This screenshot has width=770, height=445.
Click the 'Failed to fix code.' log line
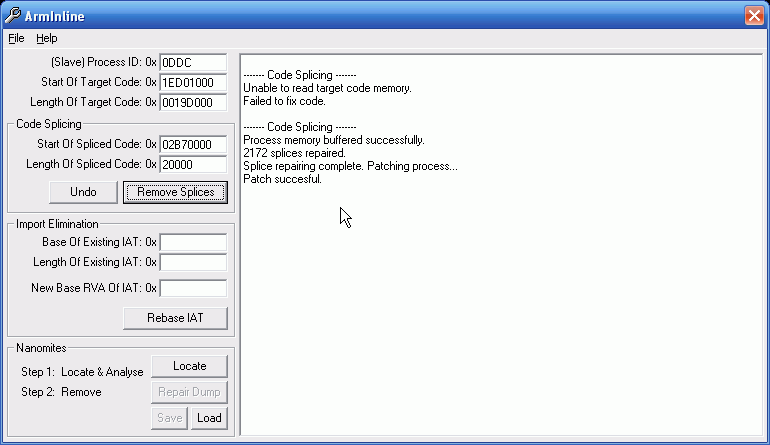[284, 101]
